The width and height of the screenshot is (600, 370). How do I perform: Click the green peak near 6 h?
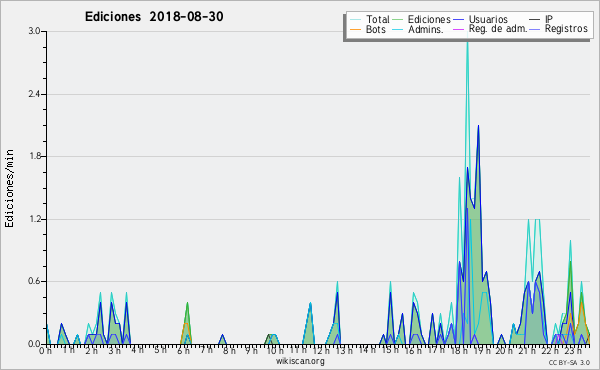188,303
